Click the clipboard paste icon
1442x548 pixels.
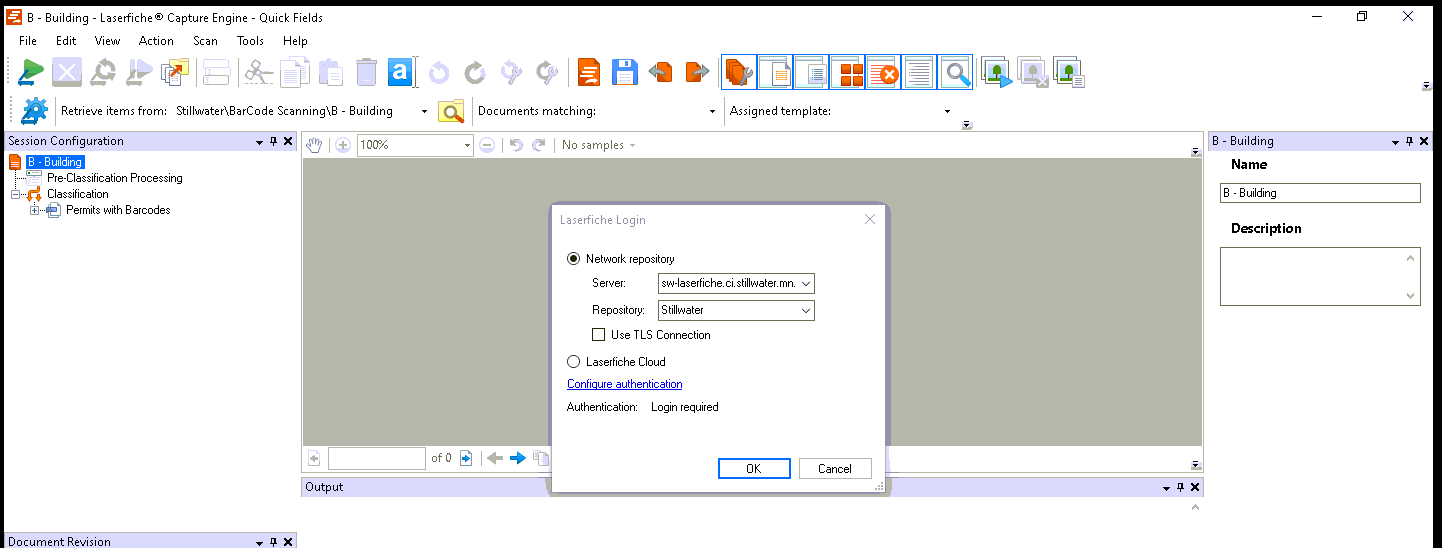coord(331,73)
